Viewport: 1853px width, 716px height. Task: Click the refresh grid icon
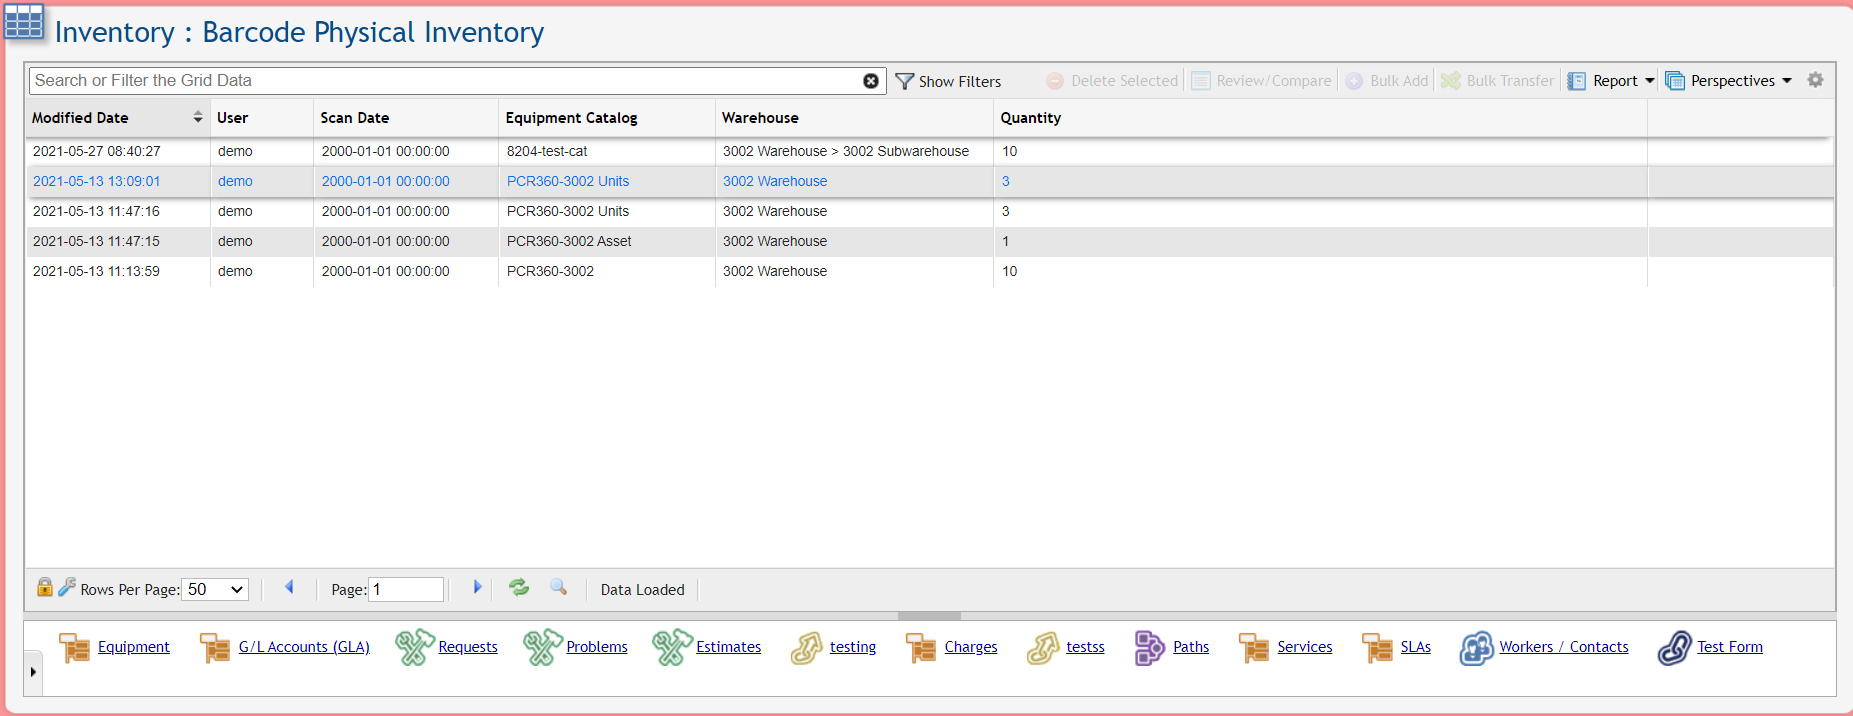click(x=518, y=588)
